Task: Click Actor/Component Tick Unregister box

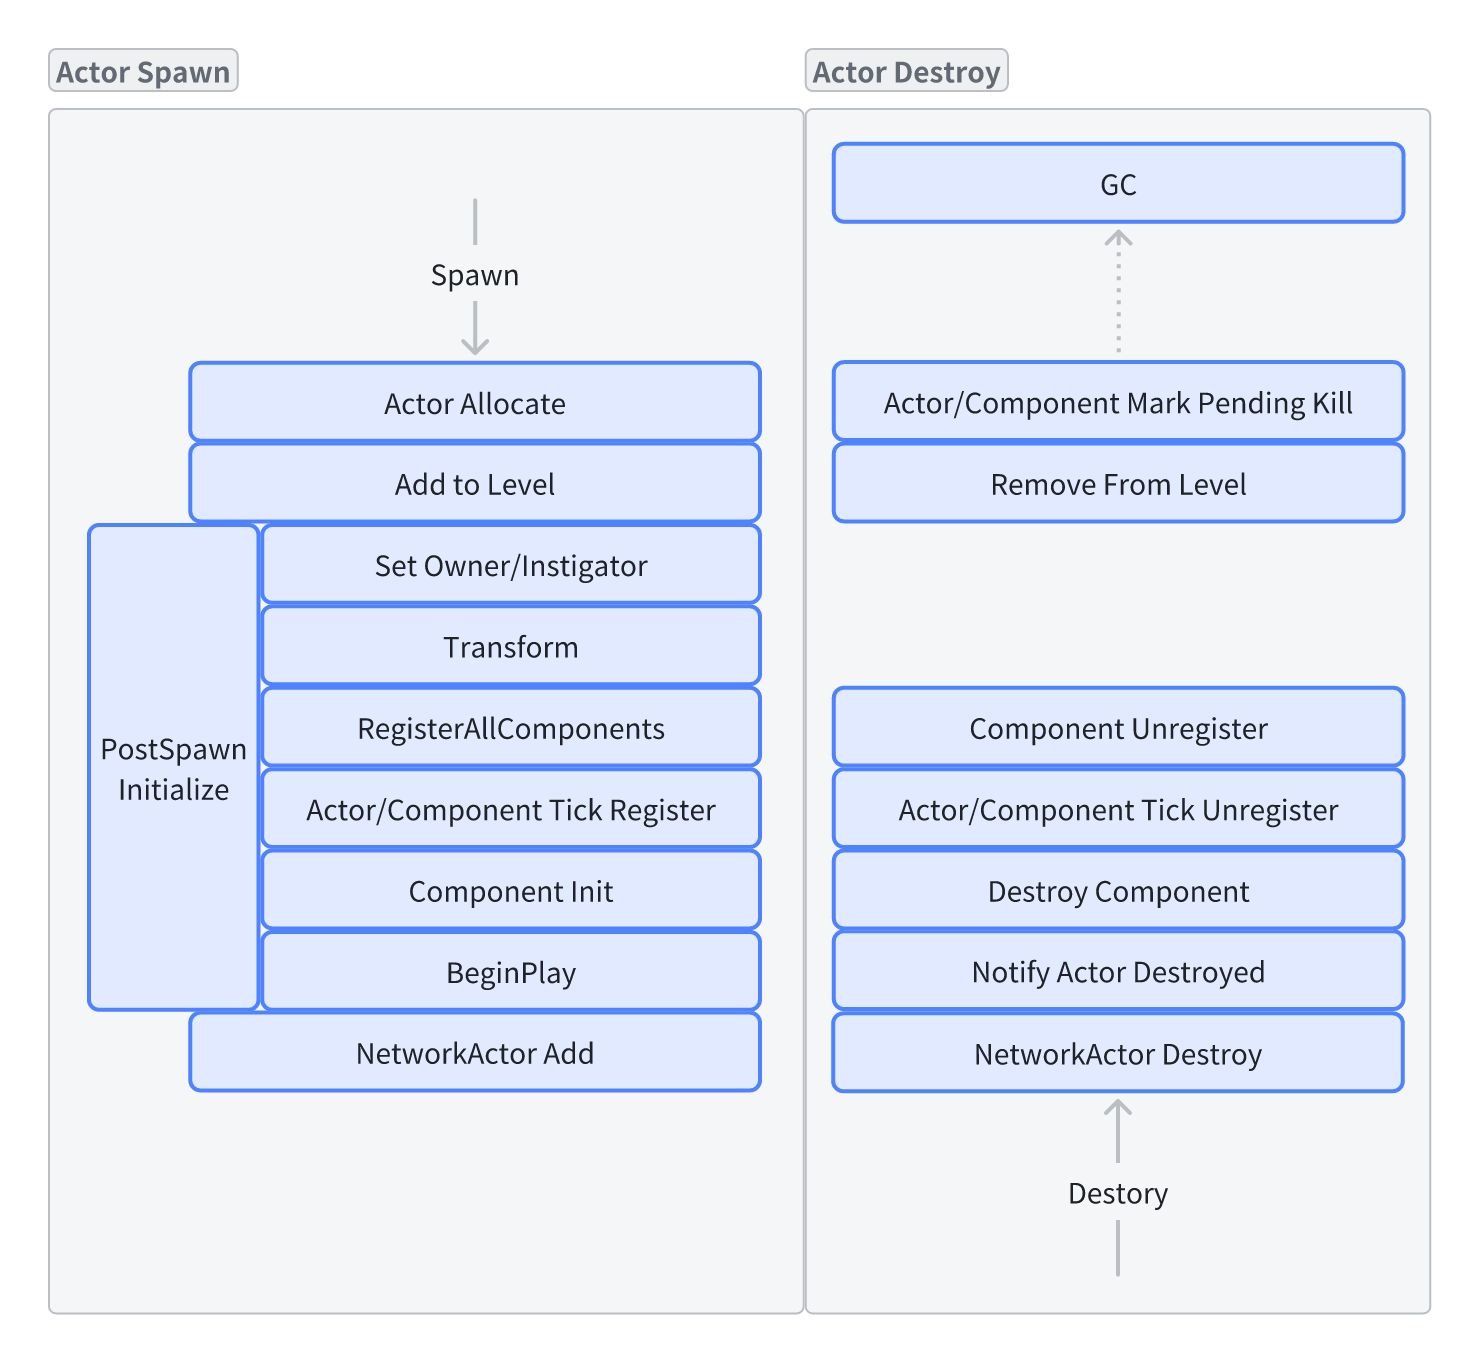Action: point(1118,808)
